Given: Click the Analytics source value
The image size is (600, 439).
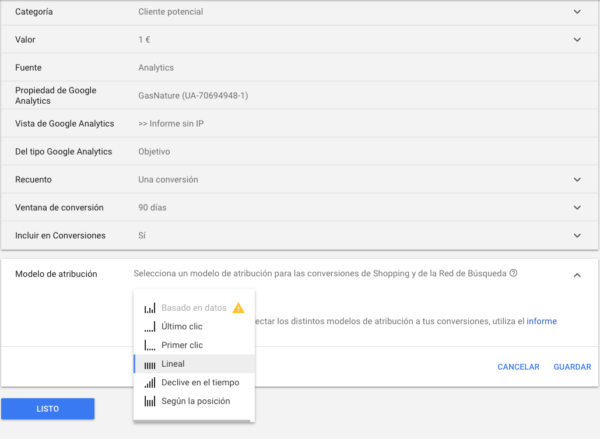Looking at the screenshot, I should click(156, 68).
